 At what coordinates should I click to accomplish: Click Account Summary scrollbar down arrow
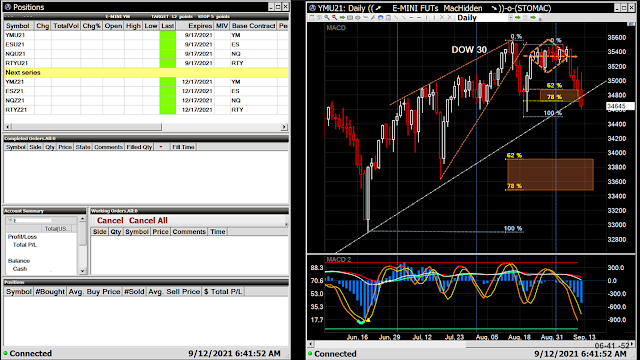coord(82,271)
